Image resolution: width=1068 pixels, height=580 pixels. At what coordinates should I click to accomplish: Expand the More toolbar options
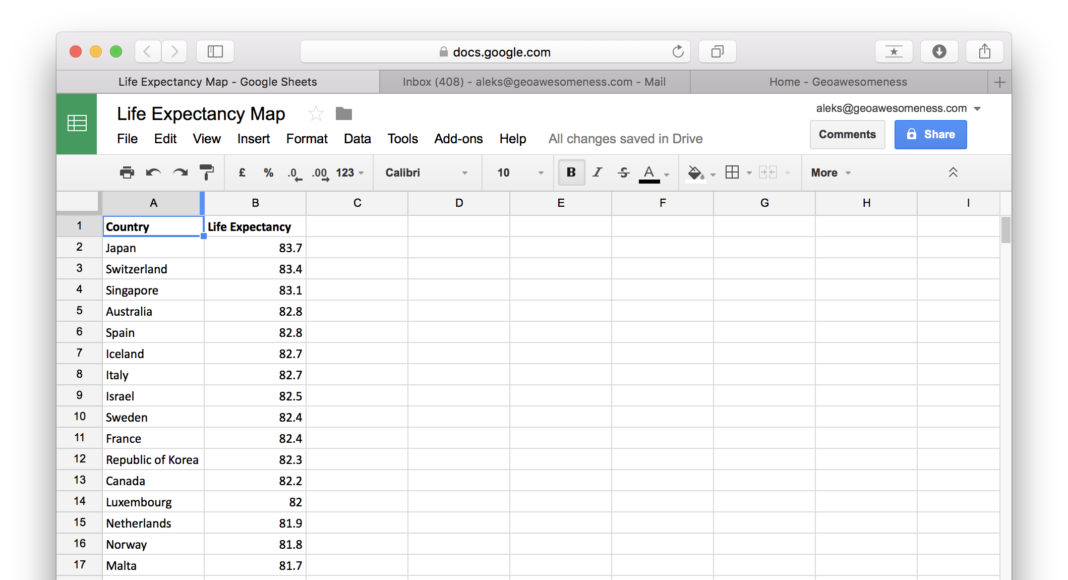pos(830,173)
